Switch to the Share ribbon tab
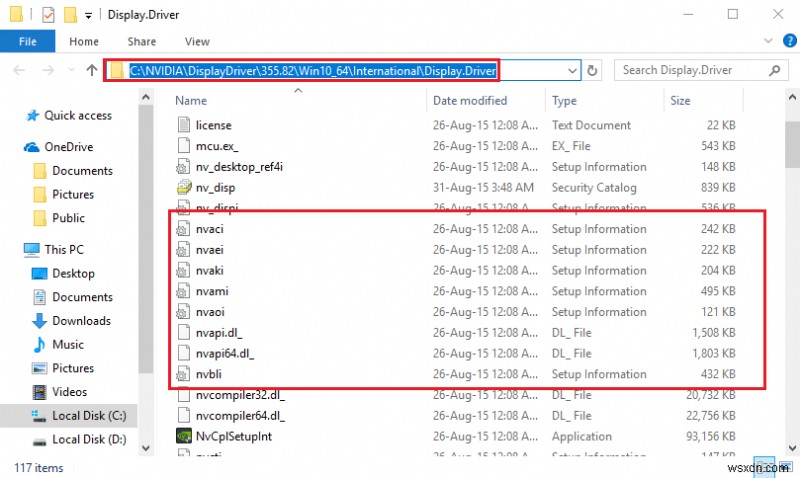800x478 pixels. pos(142,41)
